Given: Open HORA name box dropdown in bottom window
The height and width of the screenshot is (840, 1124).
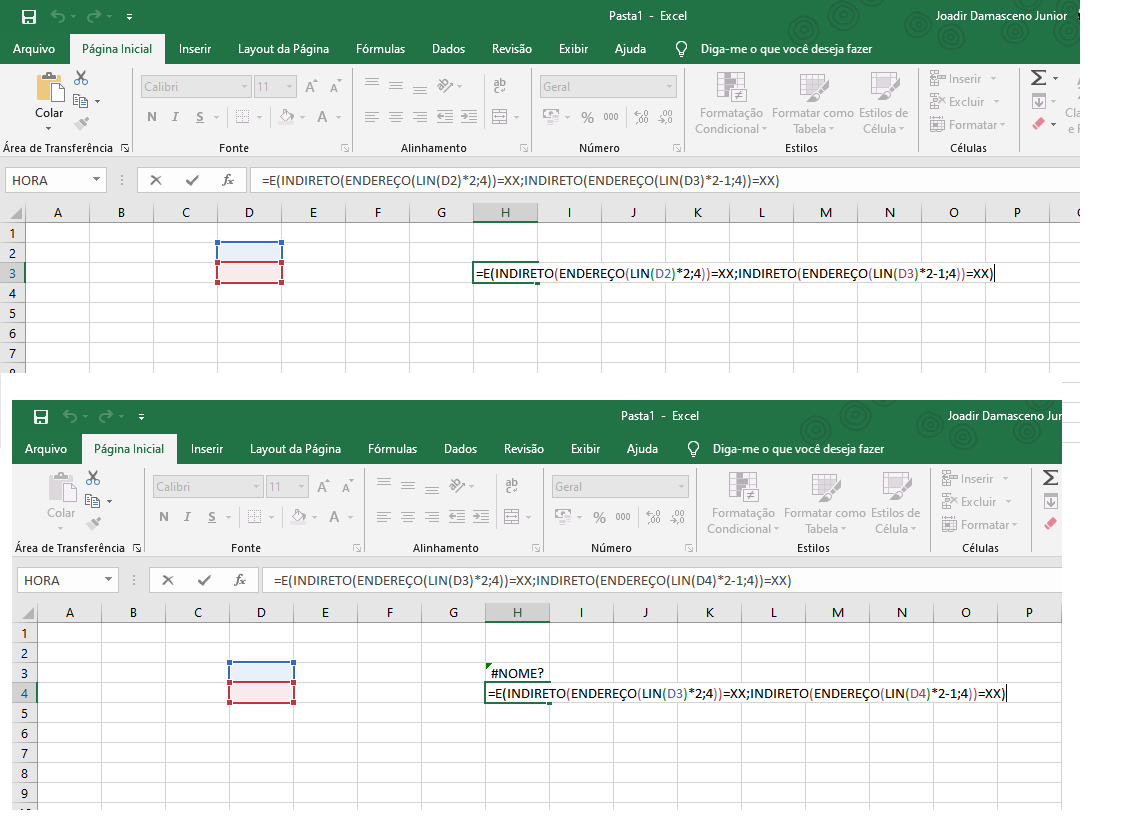Looking at the screenshot, I should [108, 580].
